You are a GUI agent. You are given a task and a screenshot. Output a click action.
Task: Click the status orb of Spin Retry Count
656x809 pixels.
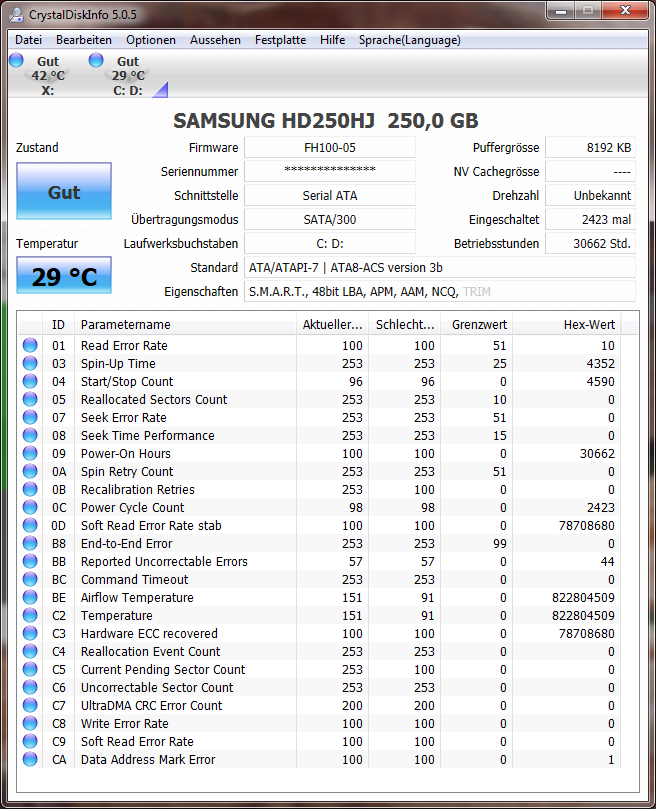coord(30,471)
